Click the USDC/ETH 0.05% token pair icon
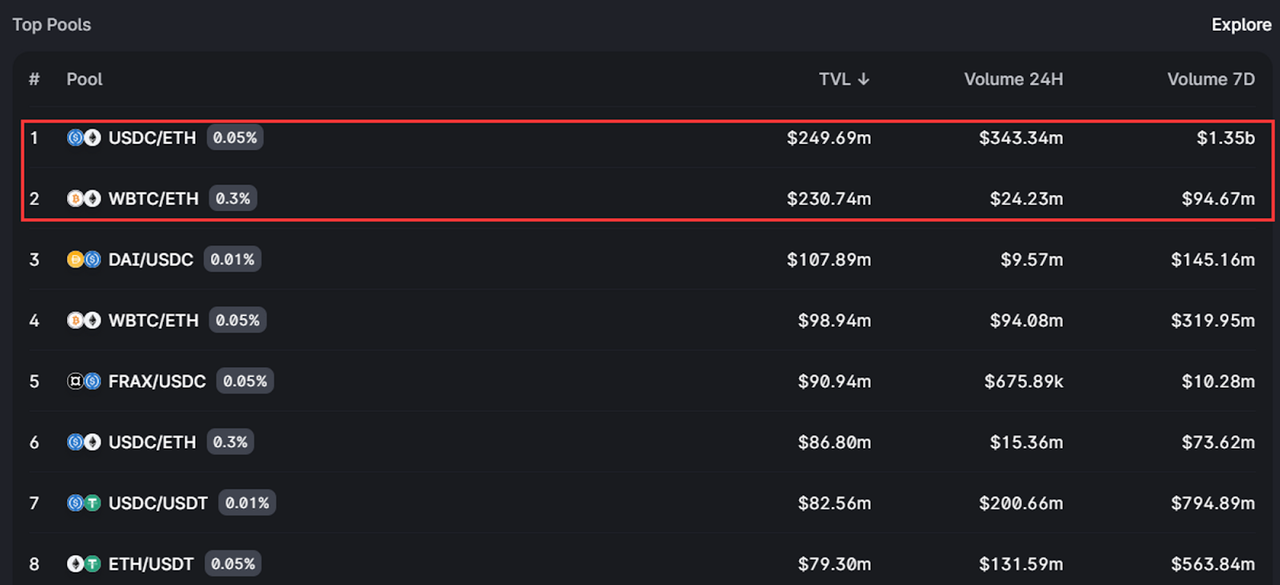 (x=84, y=138)
